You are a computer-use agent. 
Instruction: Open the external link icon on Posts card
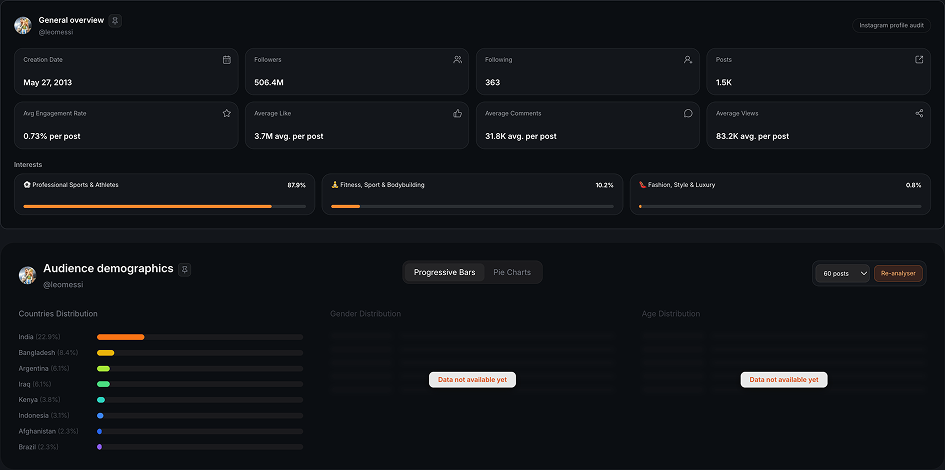coord(919,60)
